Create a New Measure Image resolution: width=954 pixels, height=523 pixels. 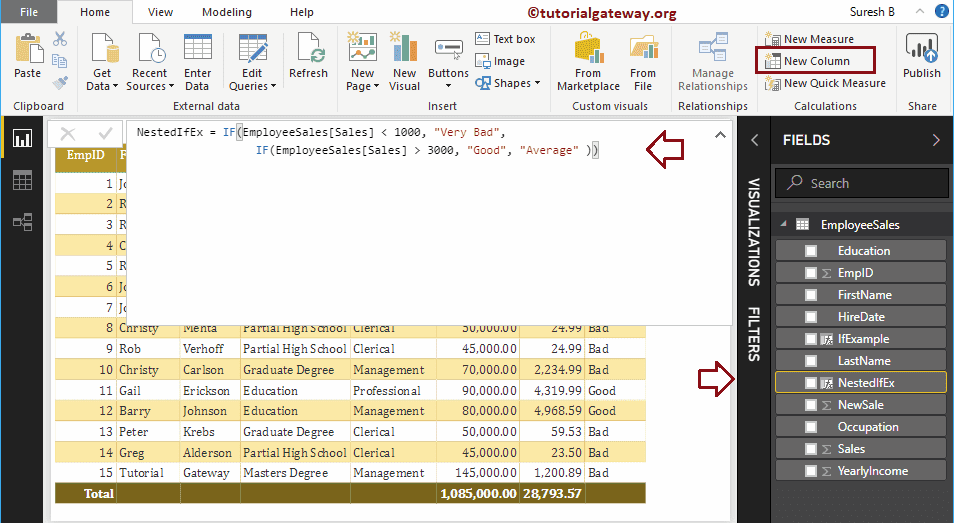[x=810, y=39]
